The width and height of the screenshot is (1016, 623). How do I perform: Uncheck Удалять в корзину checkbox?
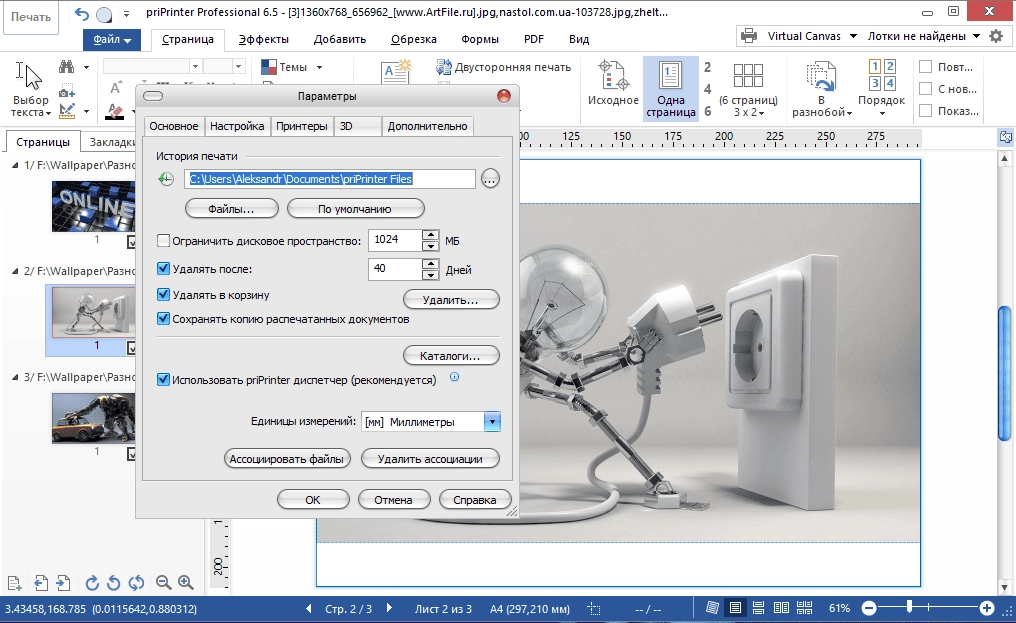(x=163, y=294)
